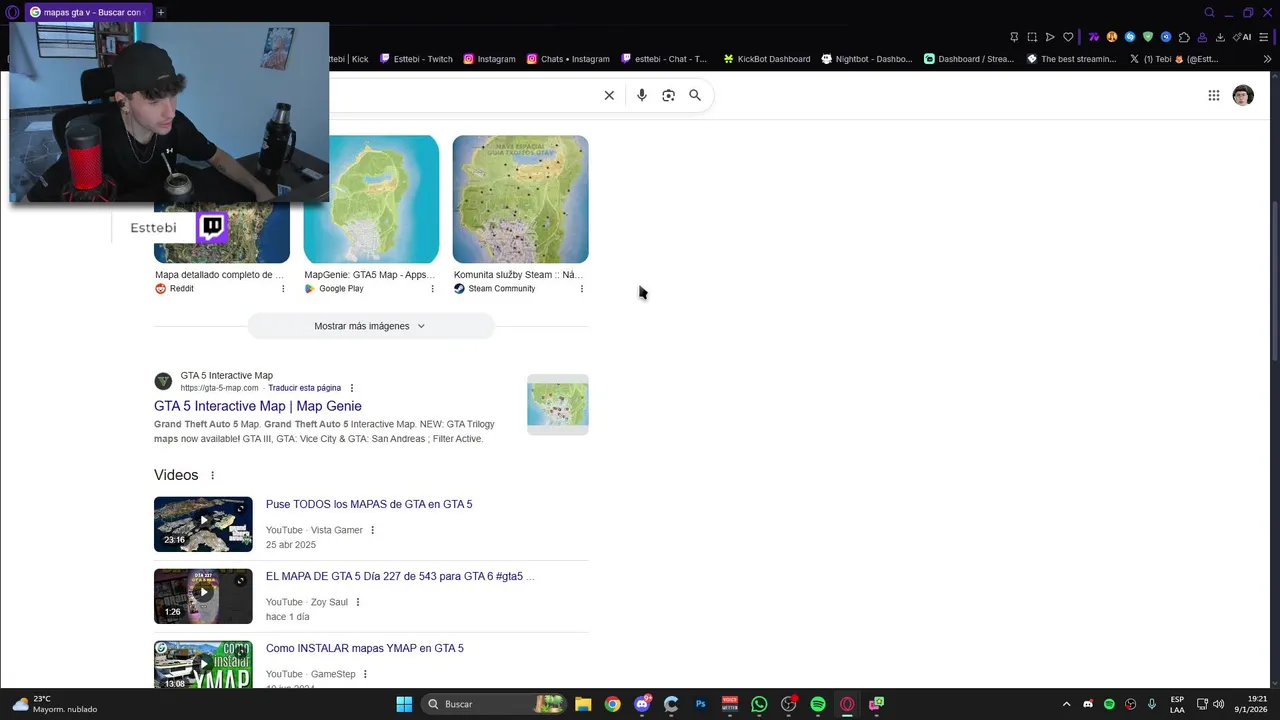Open MapGenie: GTA5 Map image result thumbnail
The width and height of the screenshot is (1280, 720).
pos(371,199)
